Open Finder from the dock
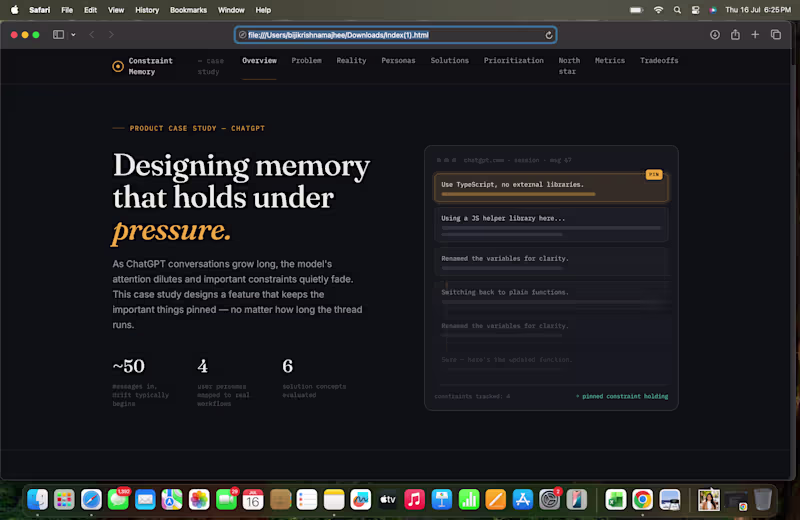The height and width of the screenshot is (520, 800). (x=37, y=500)
